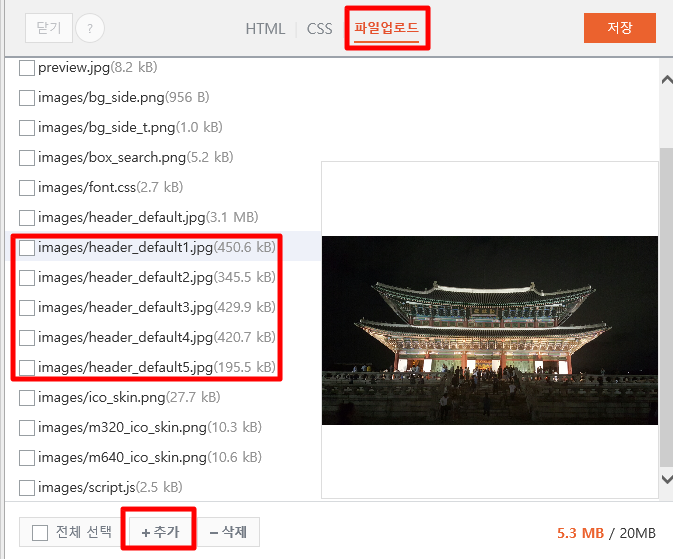Viewport: 673px width, 559px height.
Task: Click the + 추가 add button
Action: click(160, 532)
